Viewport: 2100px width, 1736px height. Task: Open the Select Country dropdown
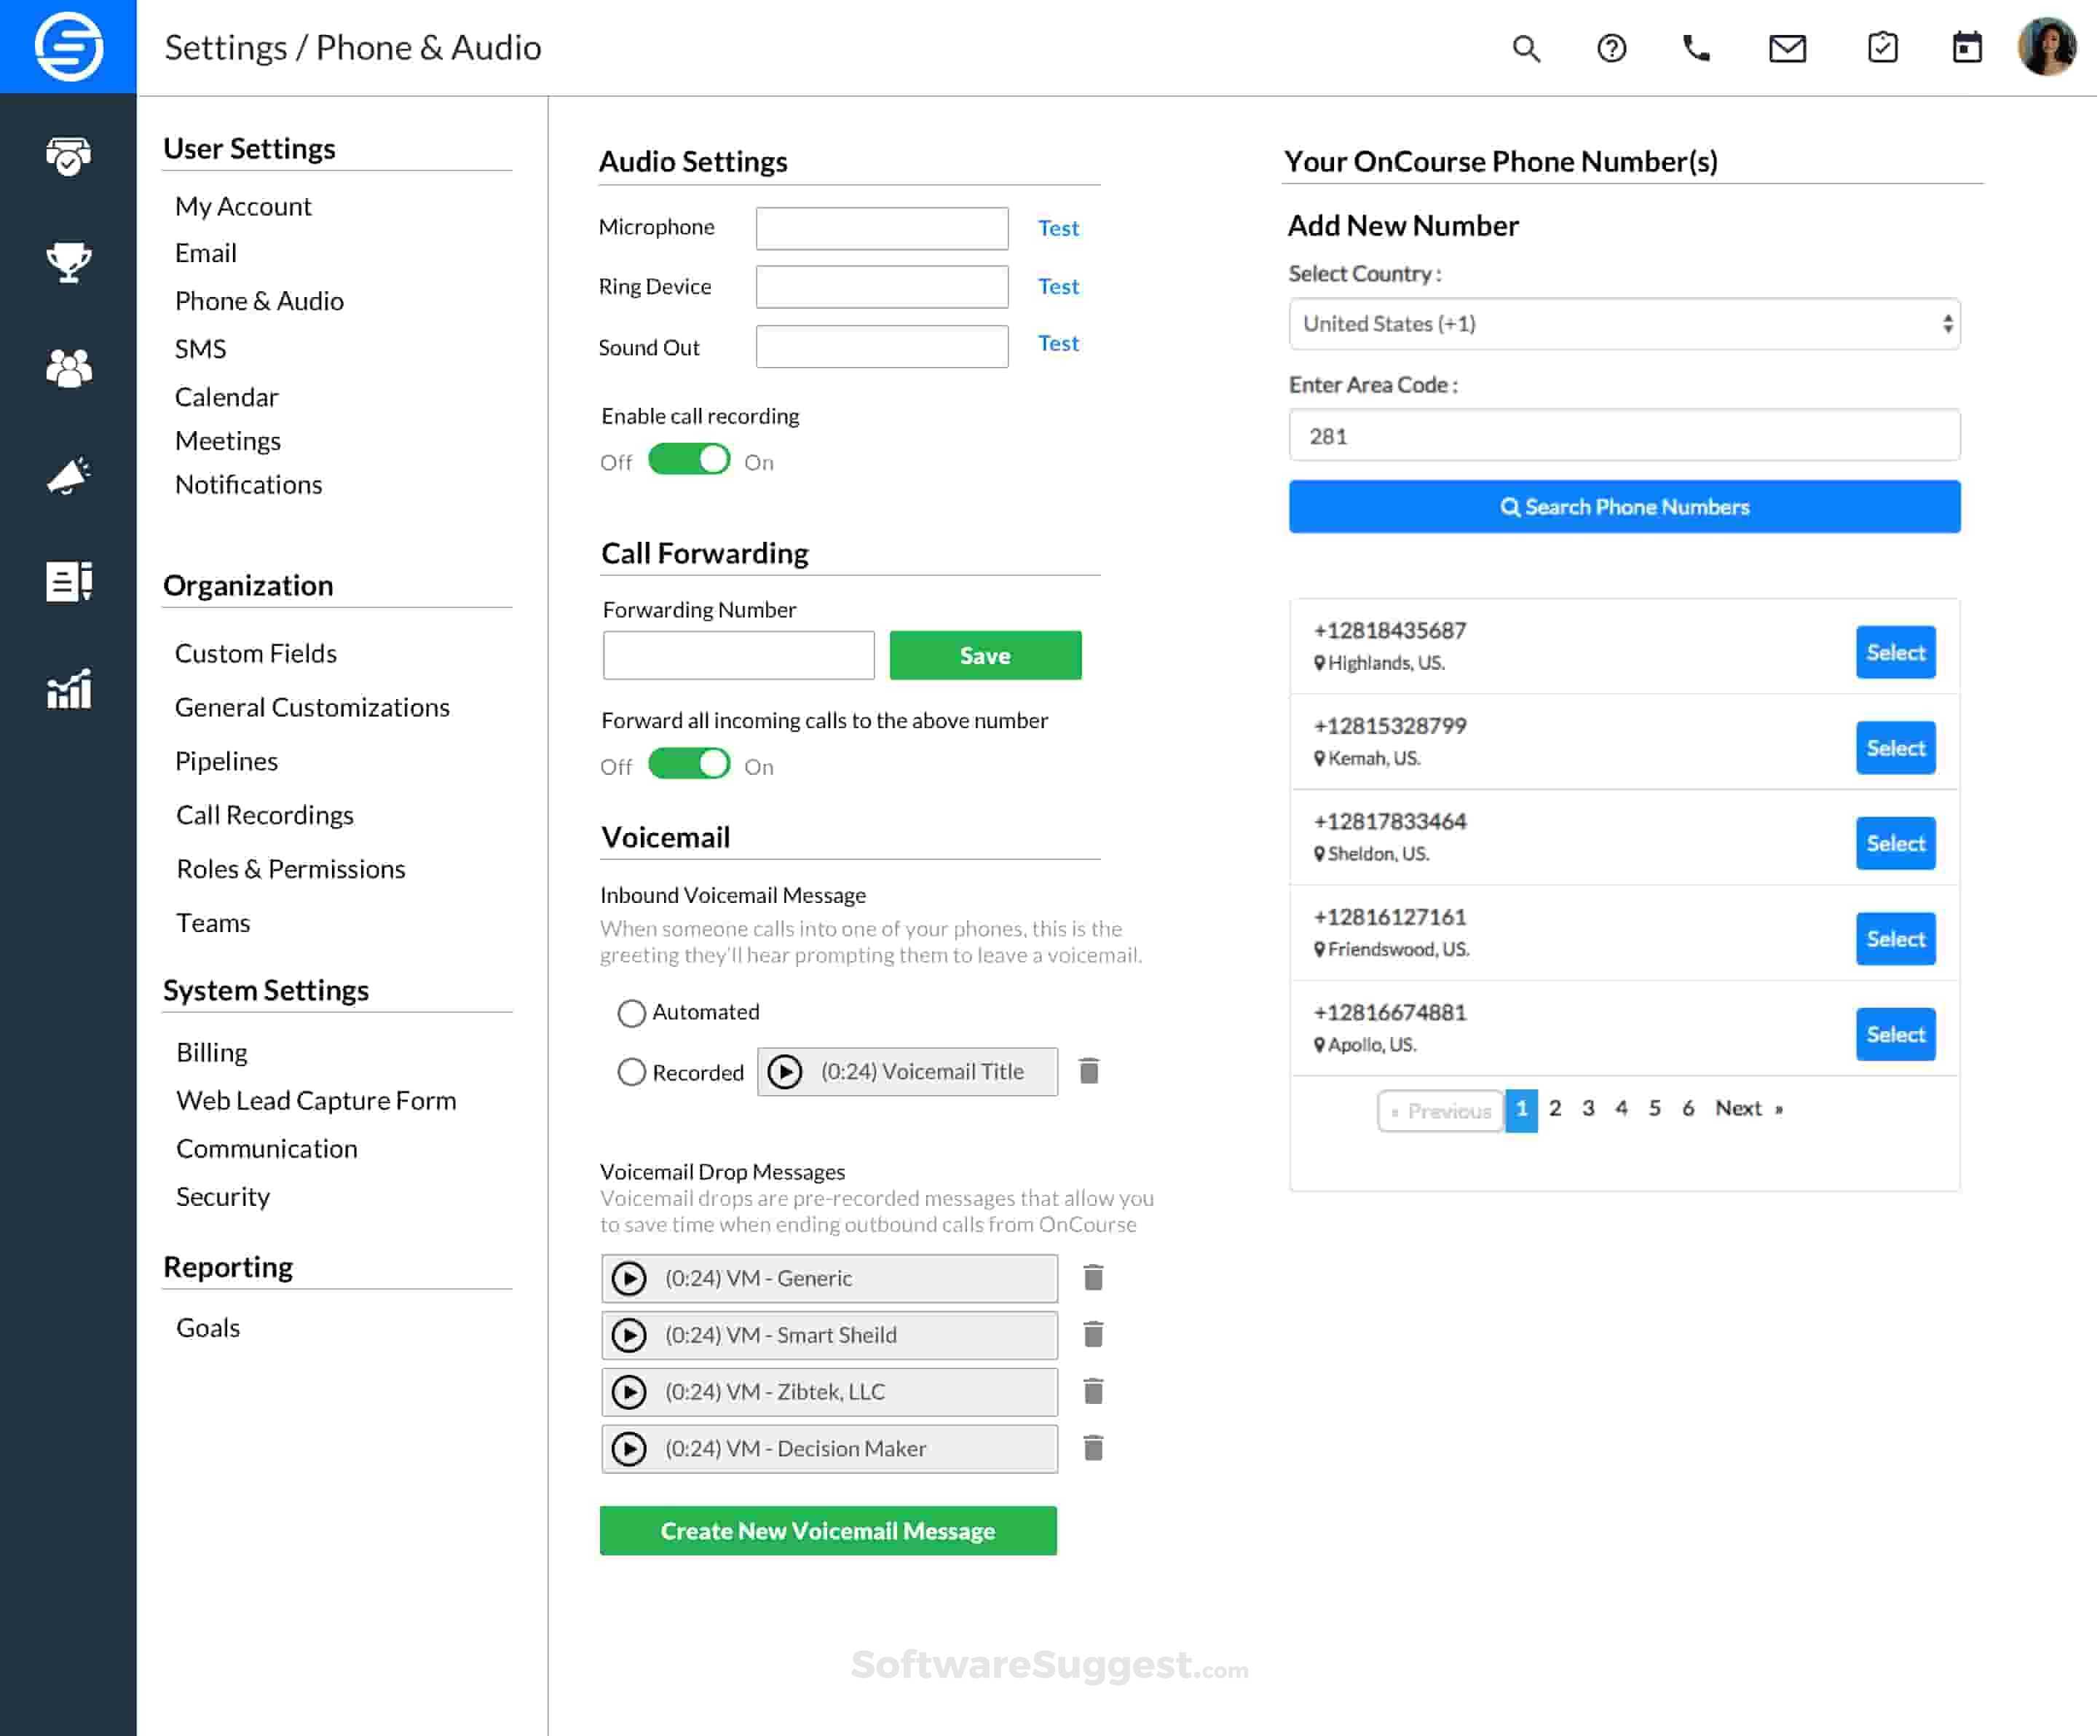[x=1623, y=324]
